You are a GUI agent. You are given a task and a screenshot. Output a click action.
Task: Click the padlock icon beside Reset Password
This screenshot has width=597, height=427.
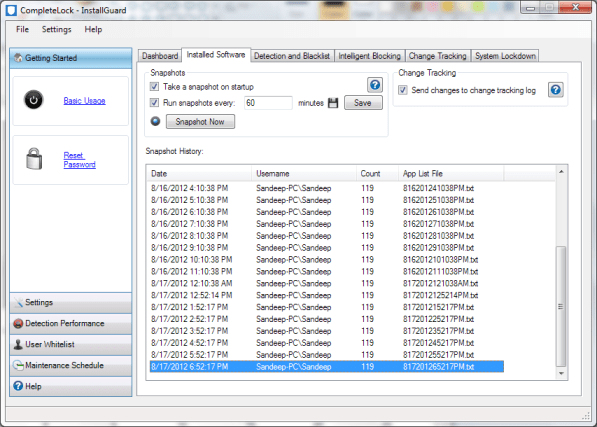[34, 159]
